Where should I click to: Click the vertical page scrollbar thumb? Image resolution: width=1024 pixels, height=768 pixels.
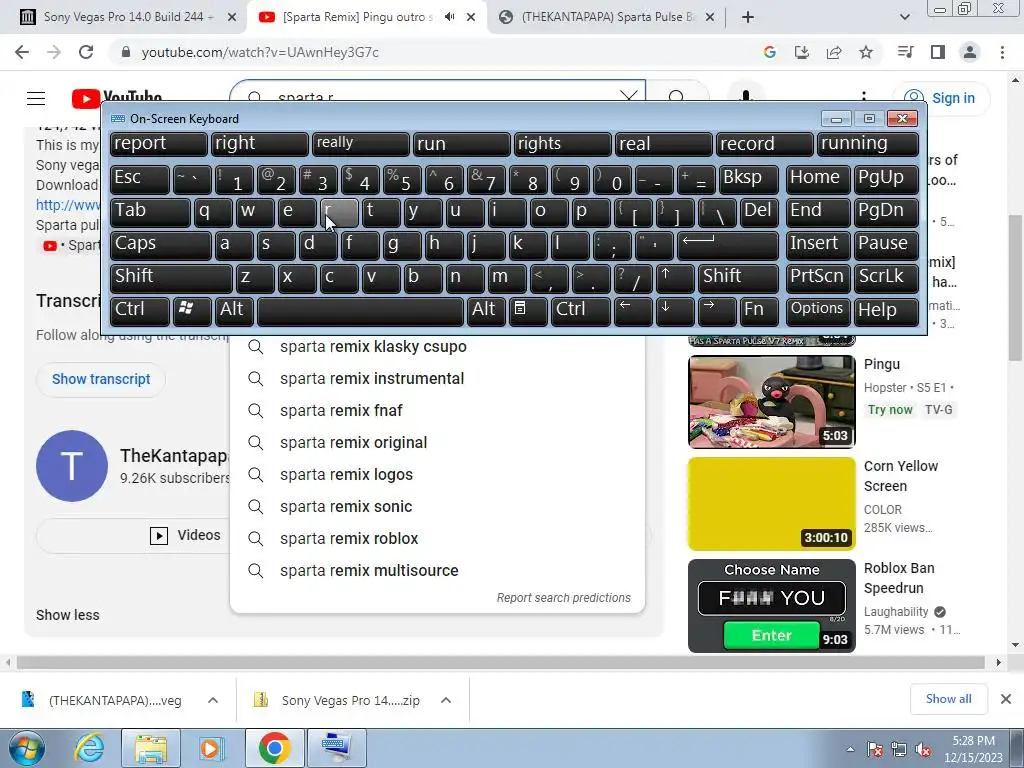tap(1015, 287)
